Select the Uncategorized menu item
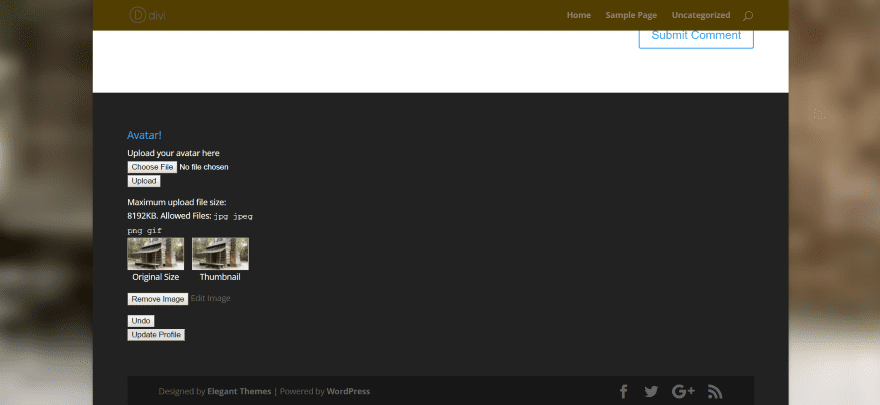 coord(701,15)
